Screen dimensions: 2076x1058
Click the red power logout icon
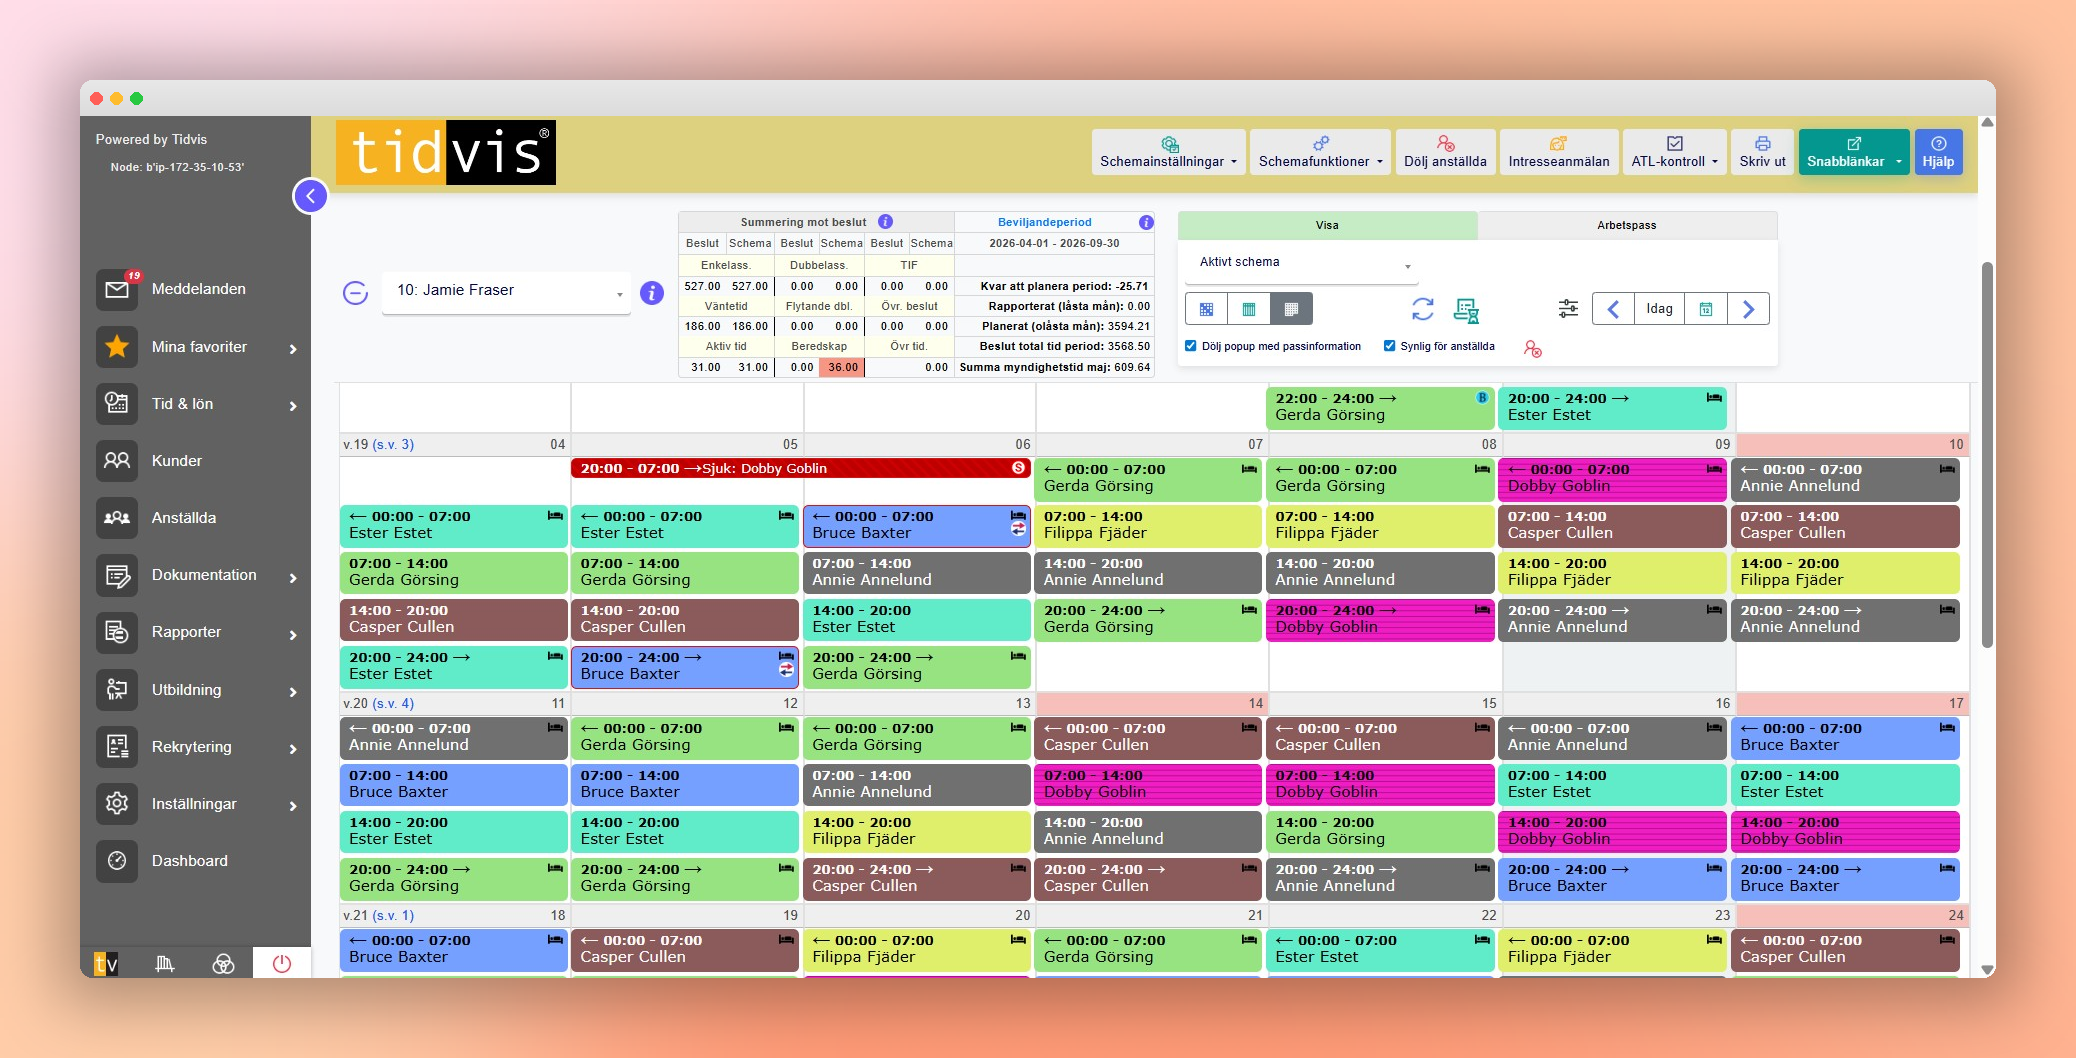click(x=282, y=963)
